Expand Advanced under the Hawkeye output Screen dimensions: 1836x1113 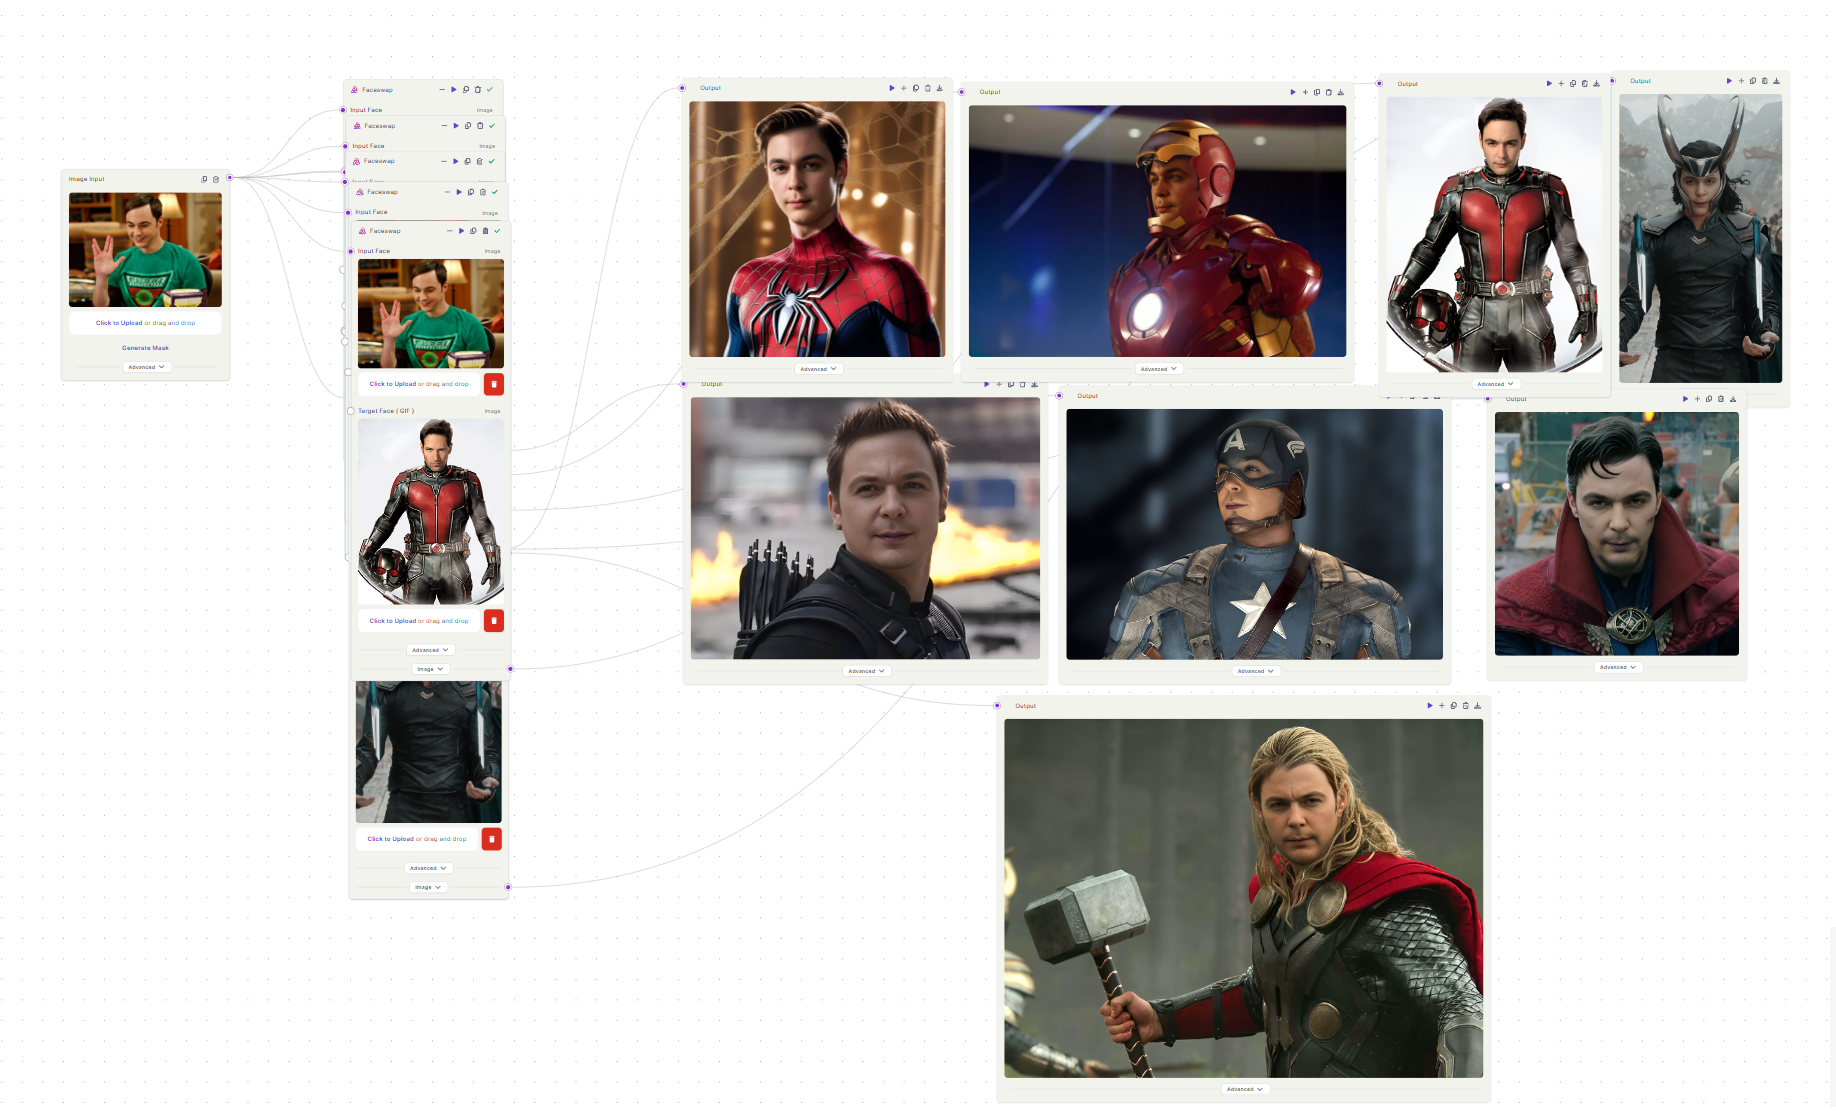coord(866,671)
